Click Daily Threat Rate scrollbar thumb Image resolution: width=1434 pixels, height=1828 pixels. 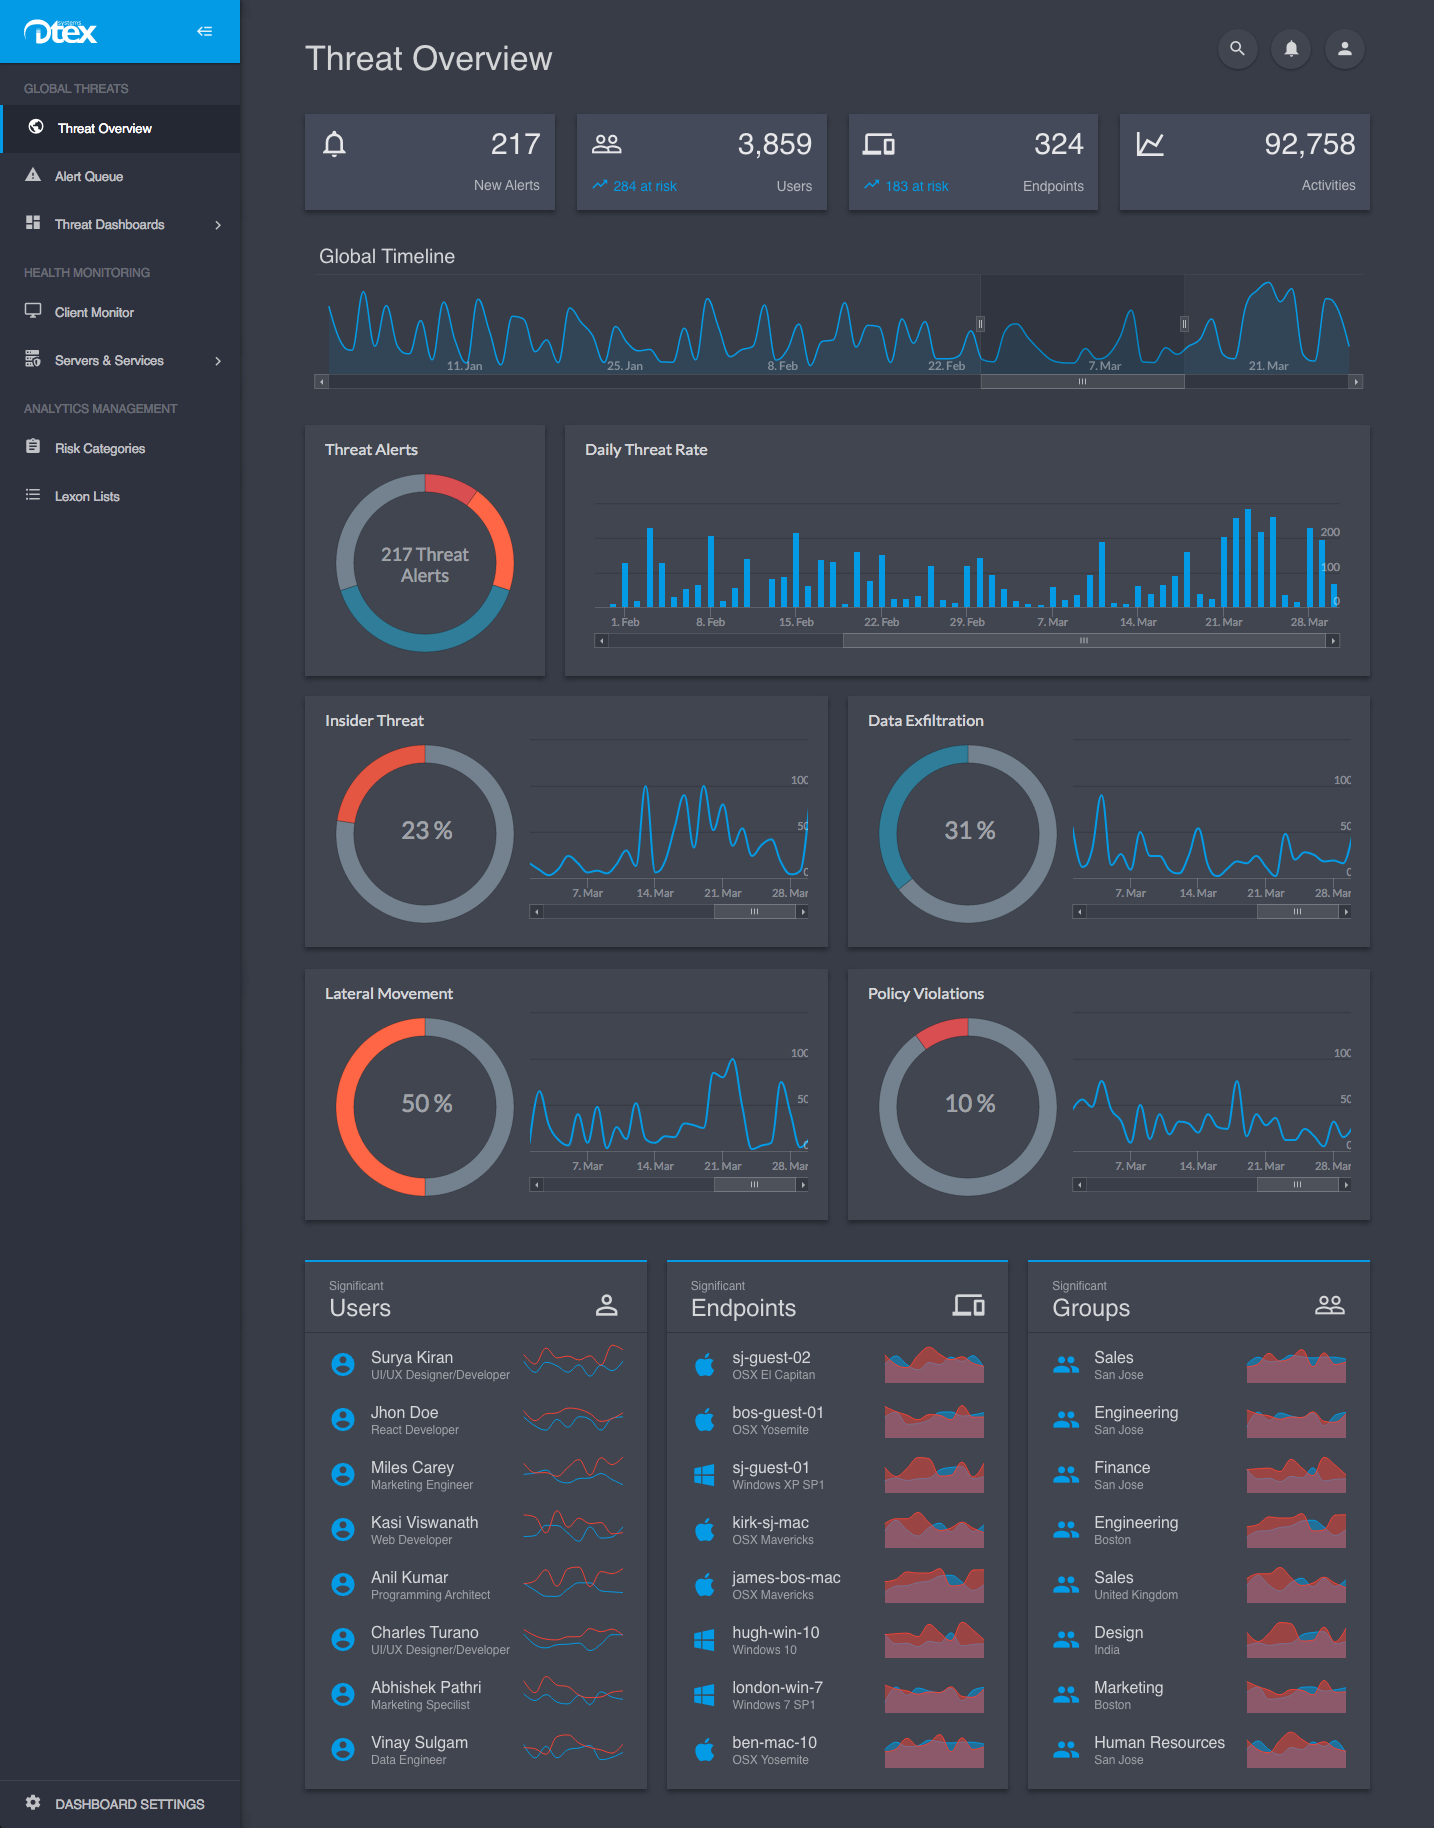coord(1084,641)
